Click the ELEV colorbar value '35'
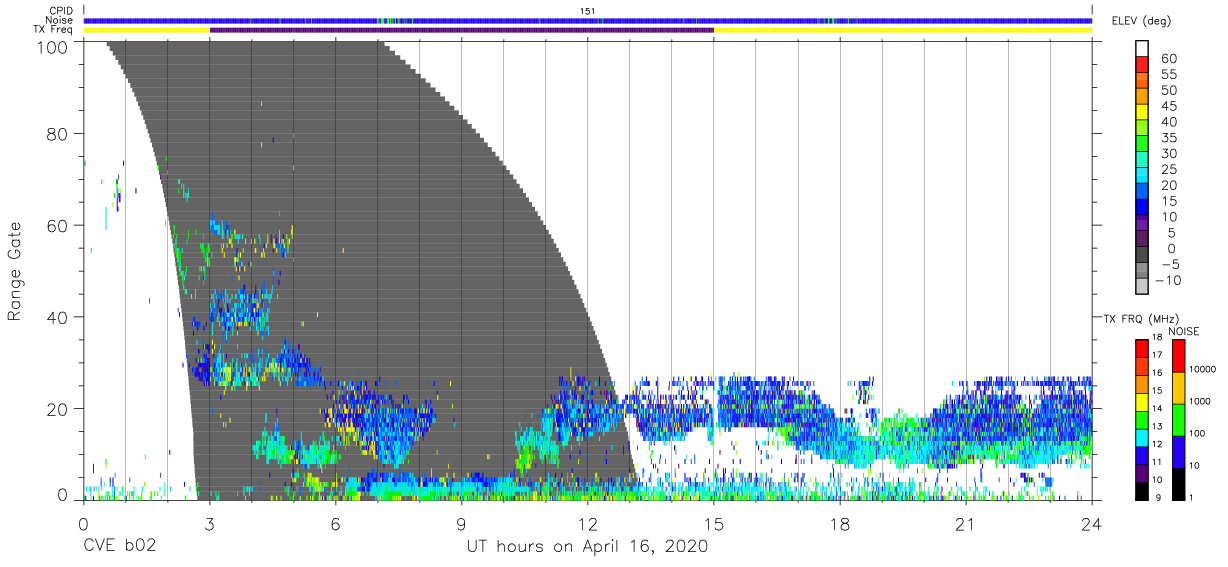Screen dimensions: 1228x567 [1168, 138]
